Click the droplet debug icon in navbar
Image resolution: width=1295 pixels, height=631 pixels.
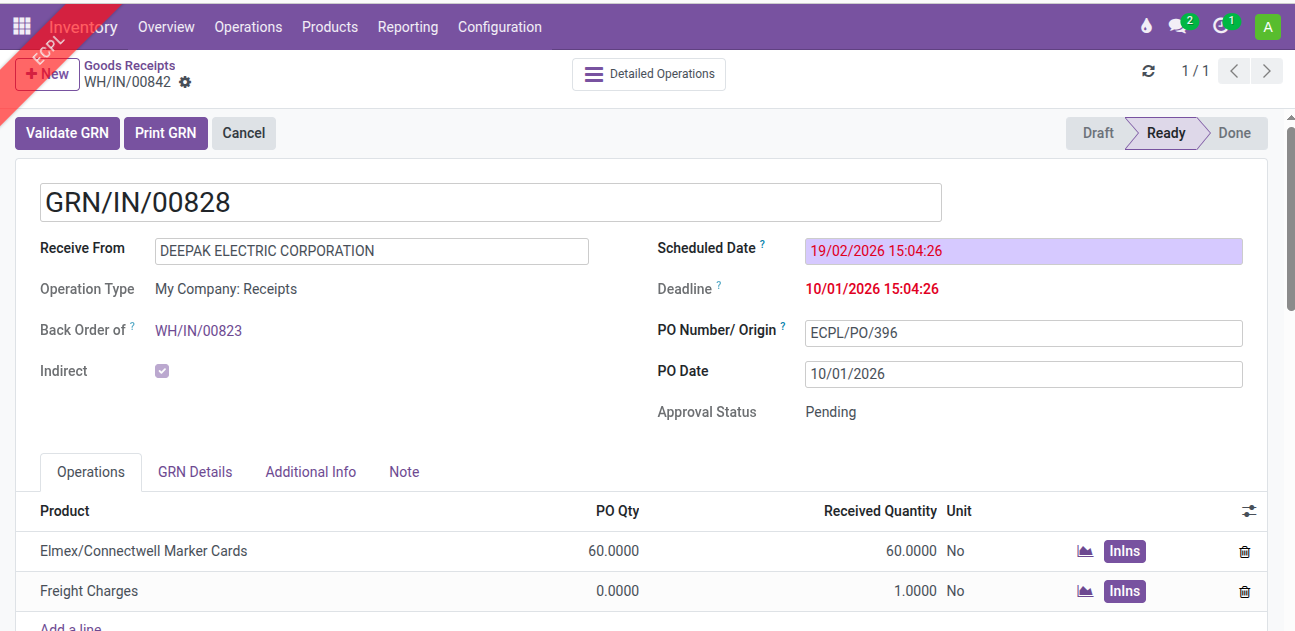click(1146, 27)
